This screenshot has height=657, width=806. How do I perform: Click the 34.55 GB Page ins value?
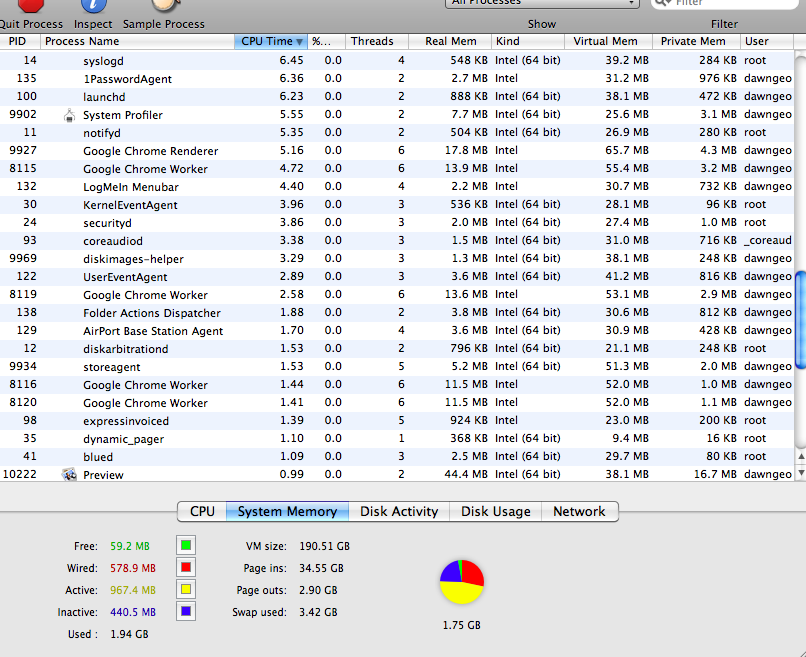pos(321,568)
